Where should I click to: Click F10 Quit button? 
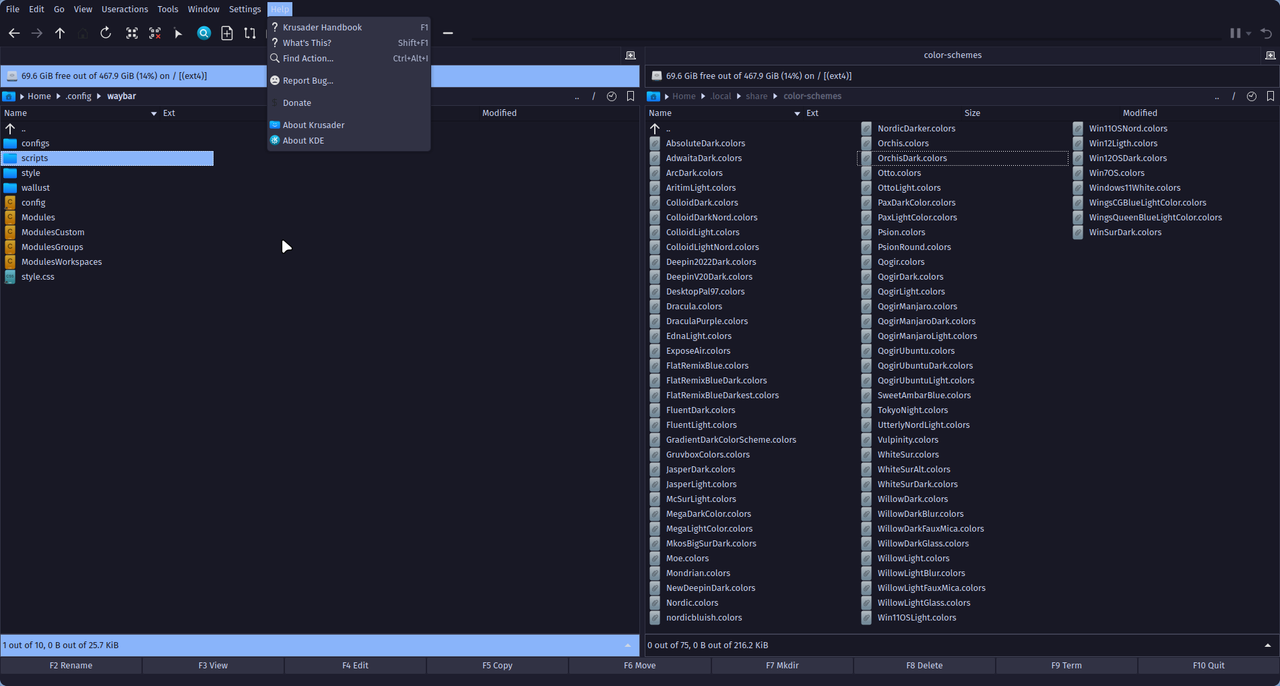tap(1208, 665)
